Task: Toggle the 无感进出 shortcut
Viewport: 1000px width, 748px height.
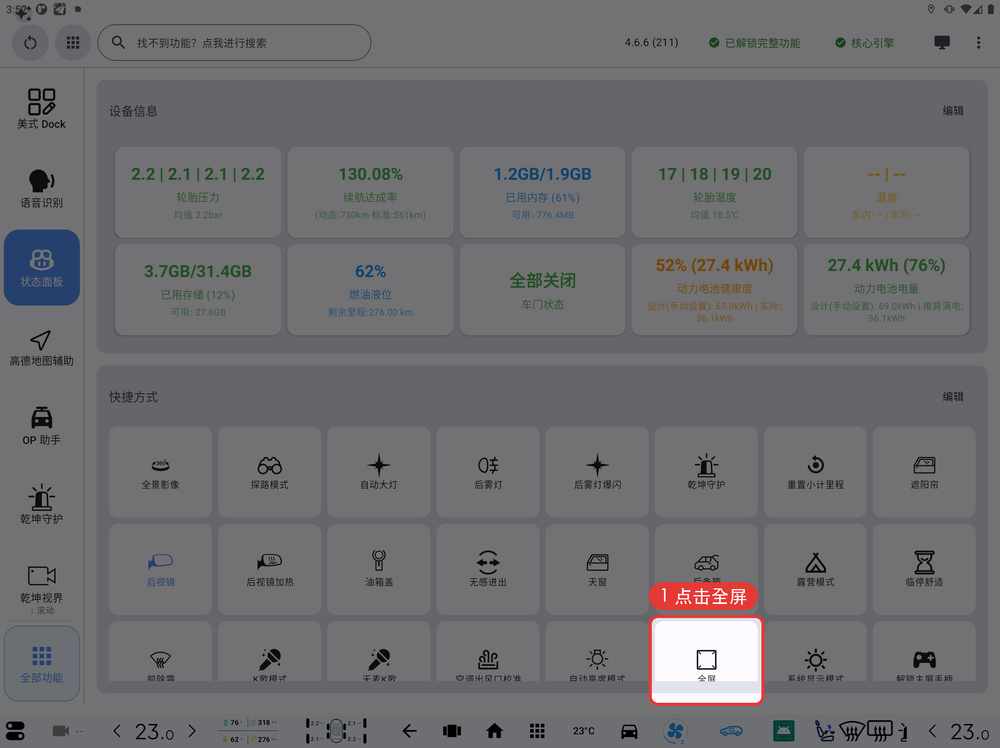Action: click(x=488, y=569)
